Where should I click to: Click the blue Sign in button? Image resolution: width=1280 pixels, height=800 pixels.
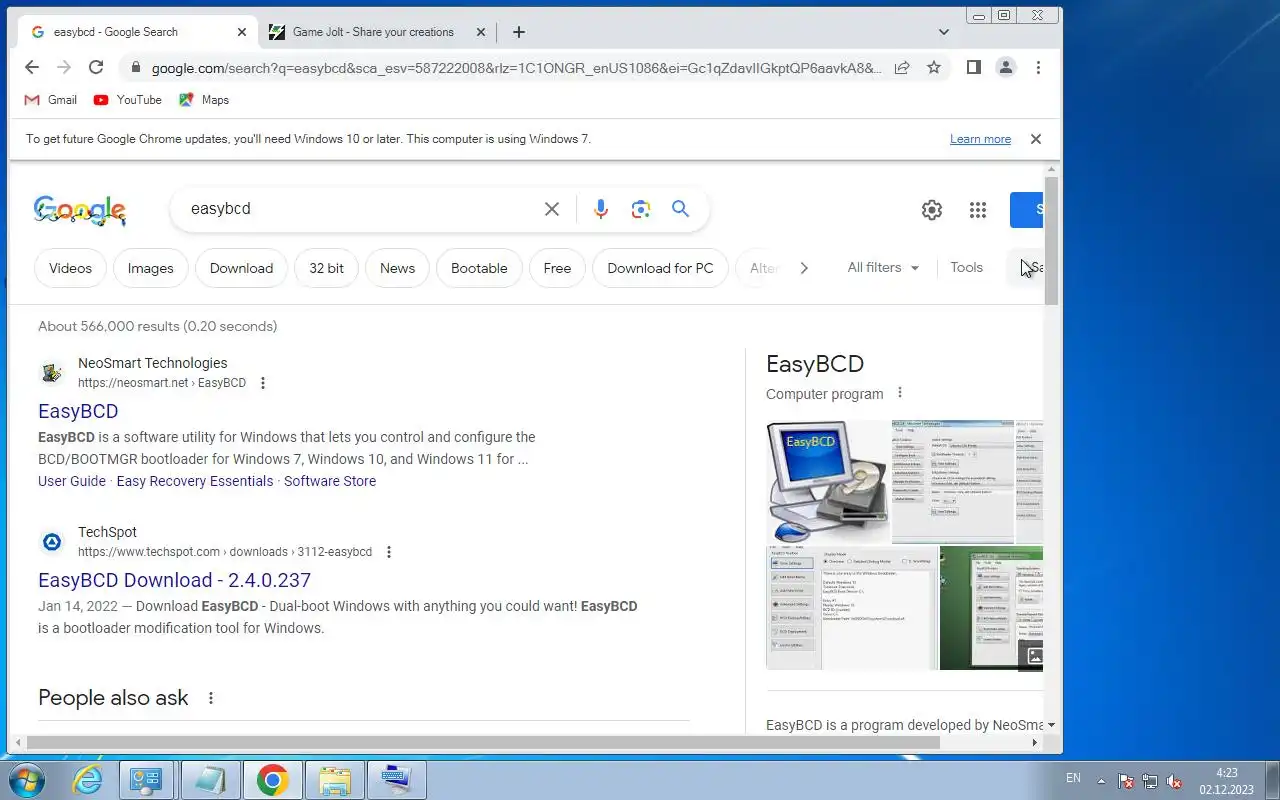pyautogui.click(x=1027, y=210)
